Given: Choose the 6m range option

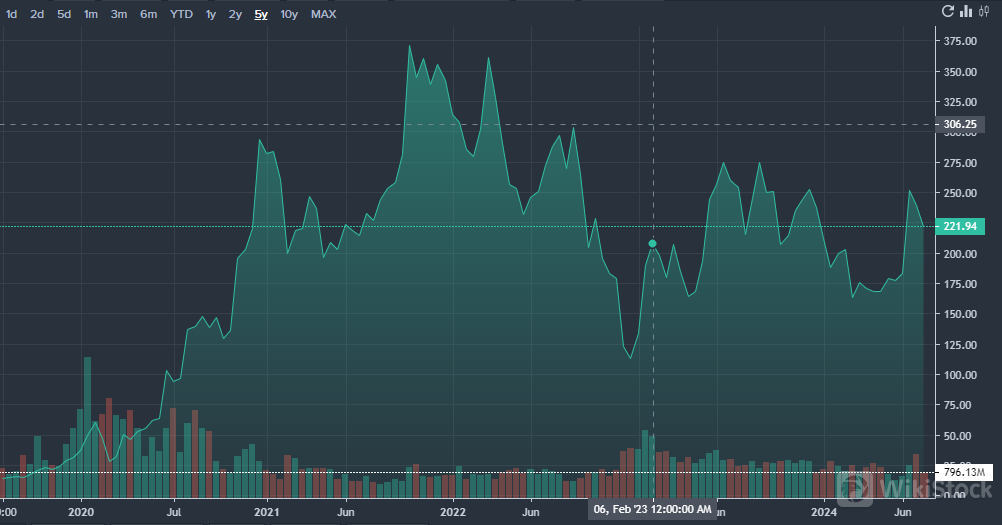Looking at the screenshot, I should pos(148,14).
